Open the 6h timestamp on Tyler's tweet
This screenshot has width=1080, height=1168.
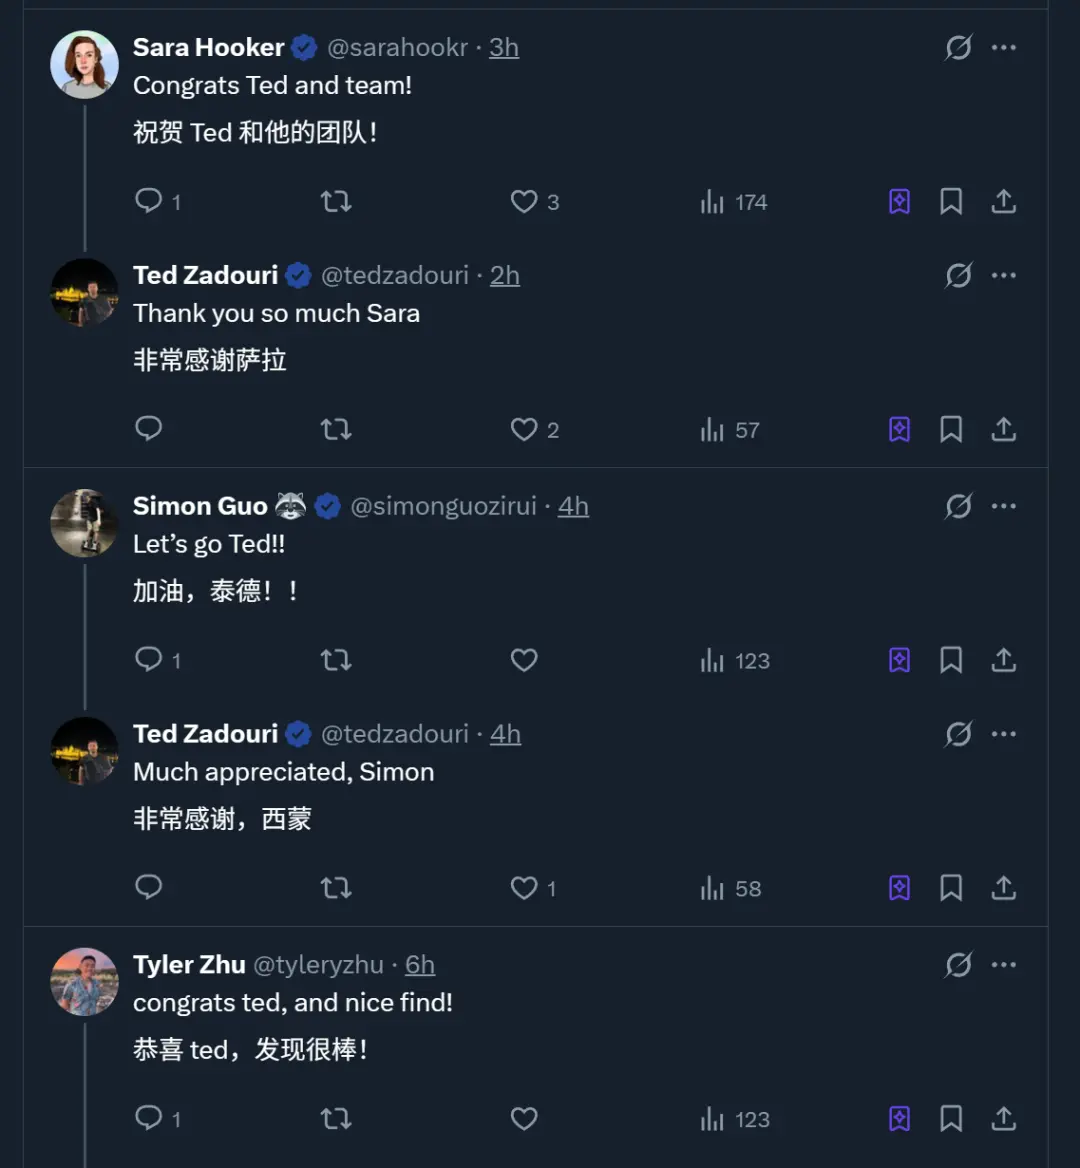[x=420, y=965]
